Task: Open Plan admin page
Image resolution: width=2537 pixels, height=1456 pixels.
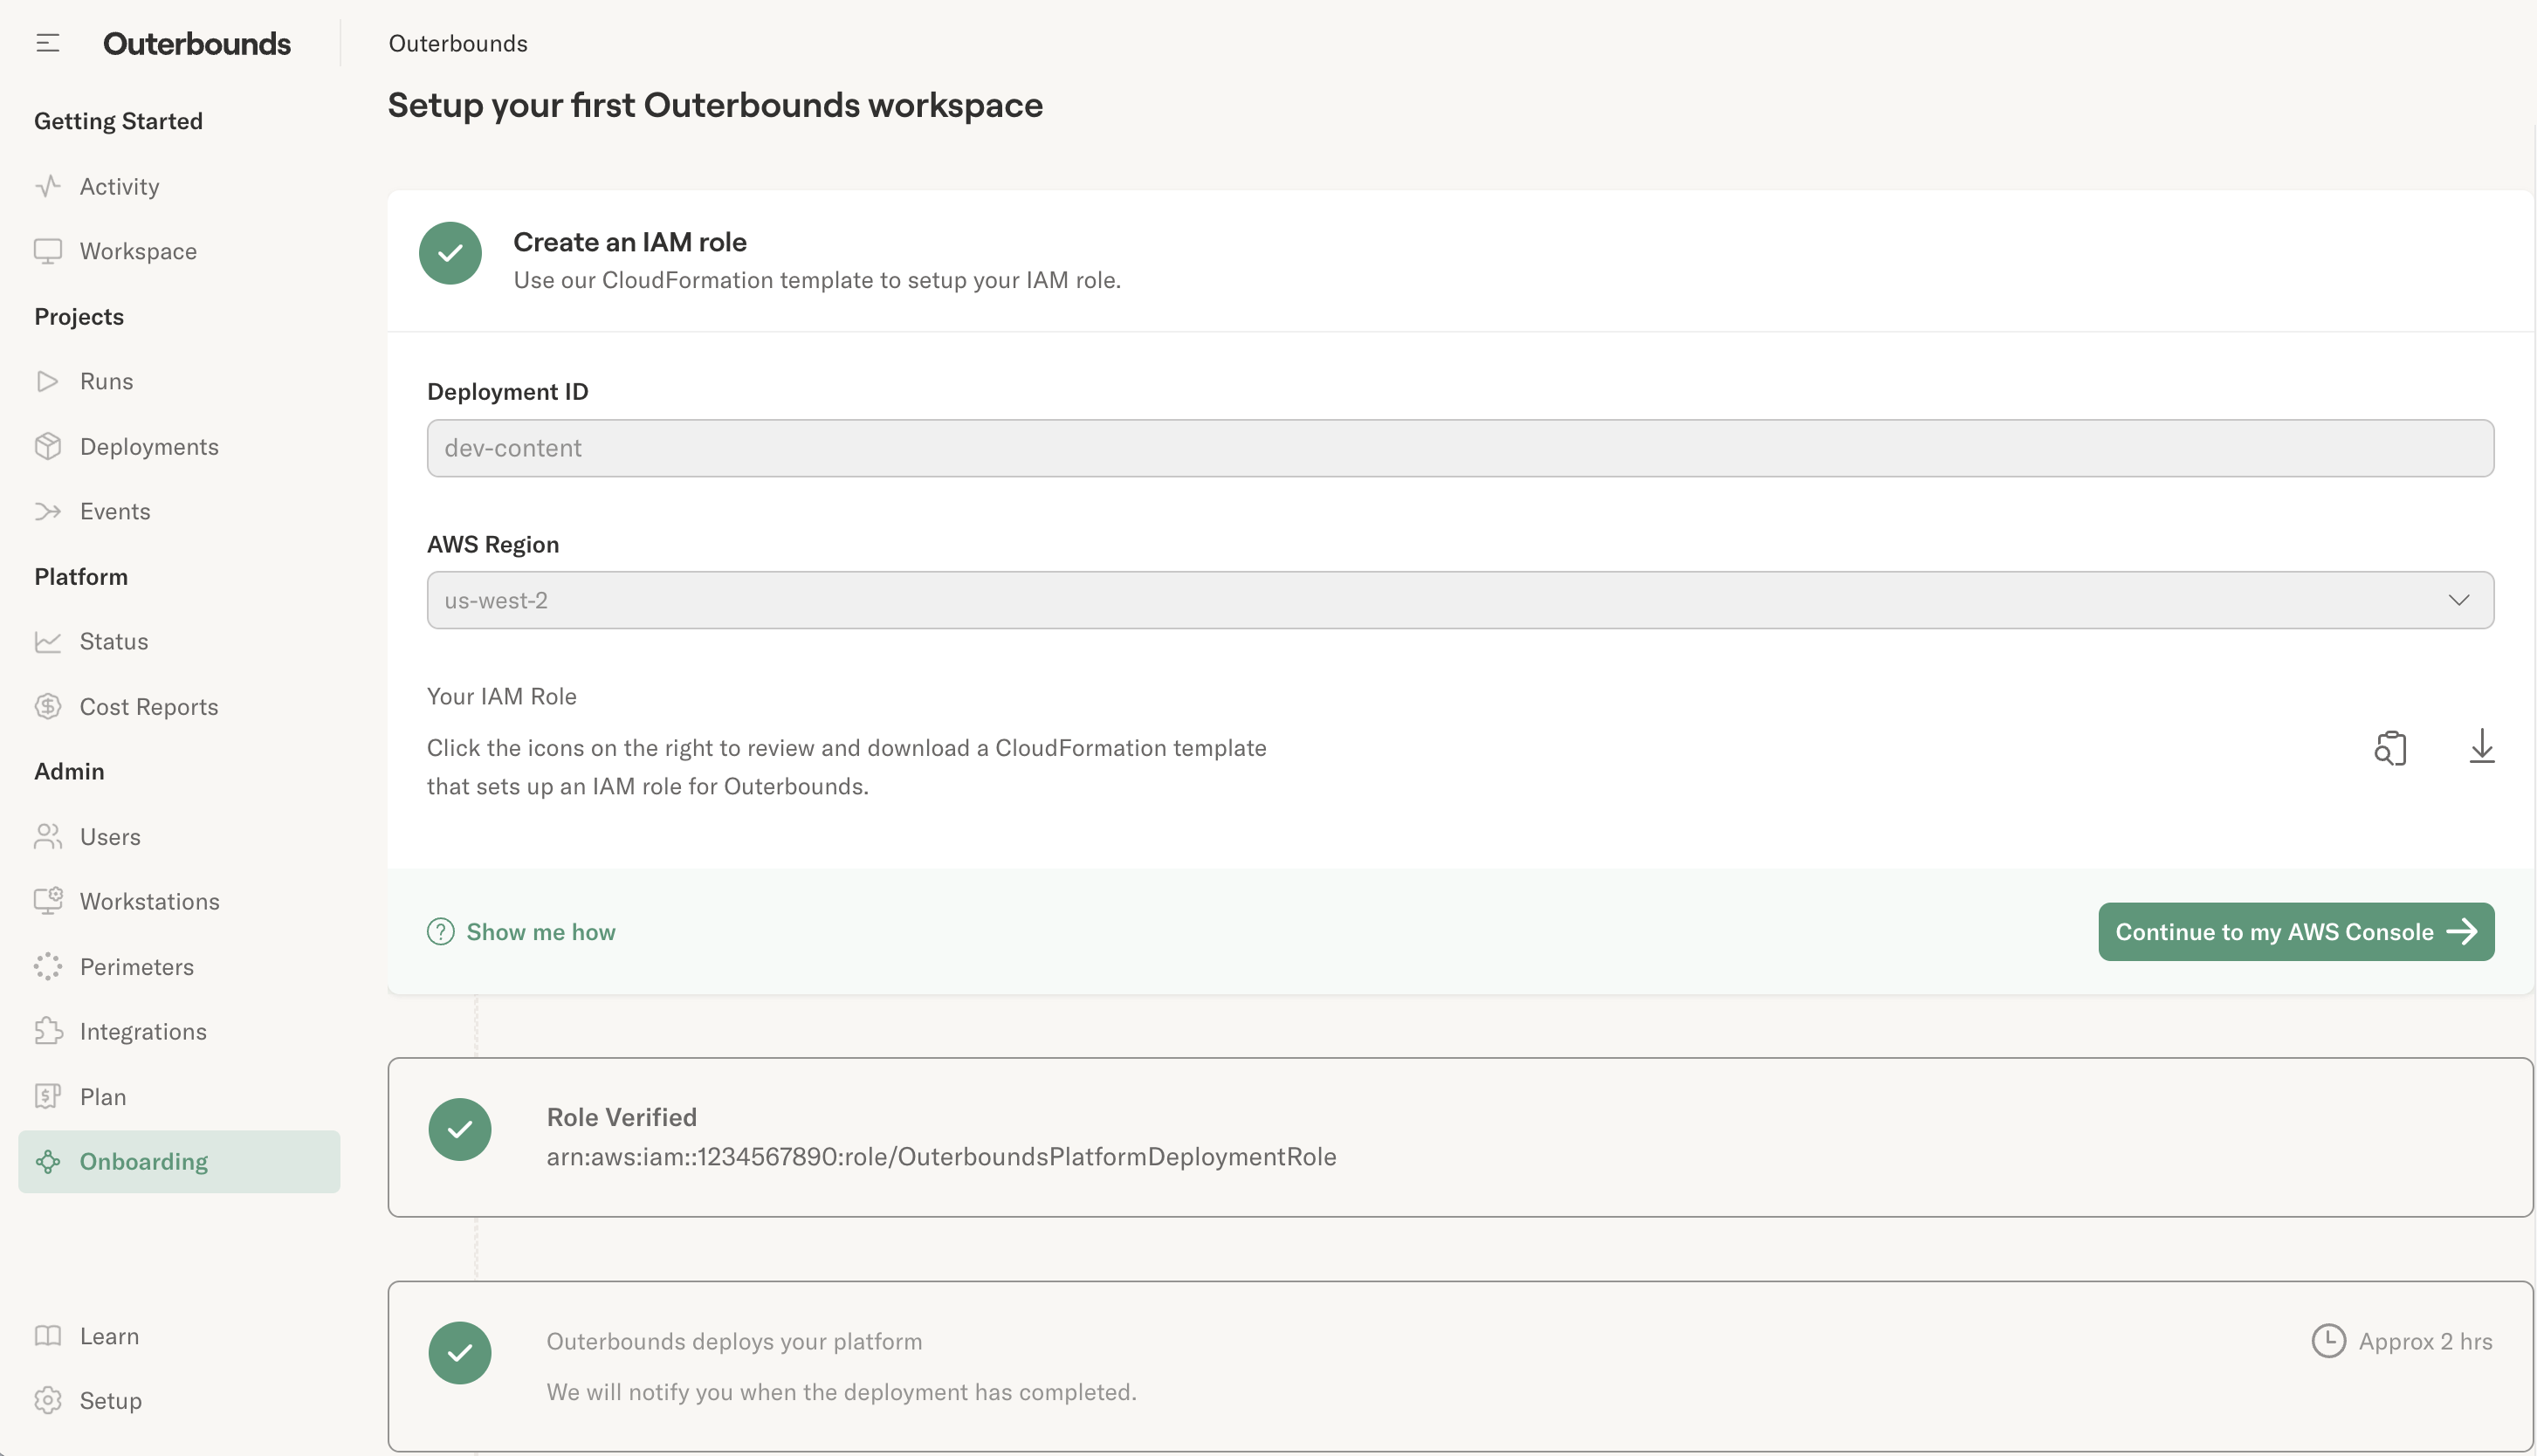Action: pos(179,1096)
